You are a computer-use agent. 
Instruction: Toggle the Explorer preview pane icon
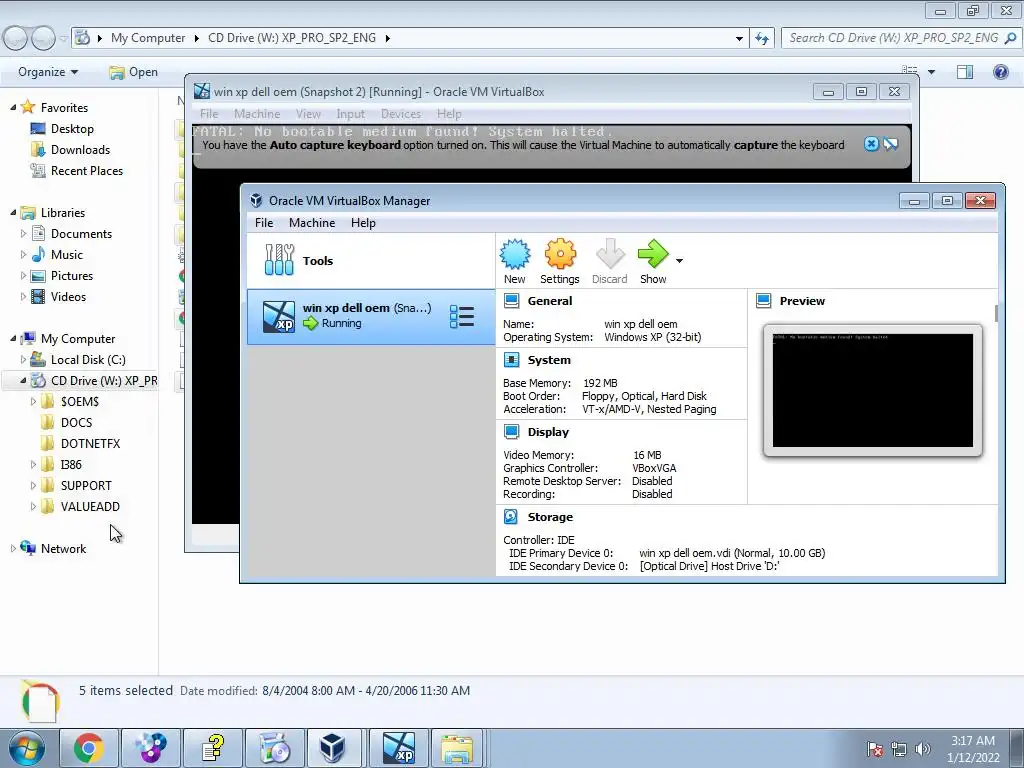[x=965, y=72]
